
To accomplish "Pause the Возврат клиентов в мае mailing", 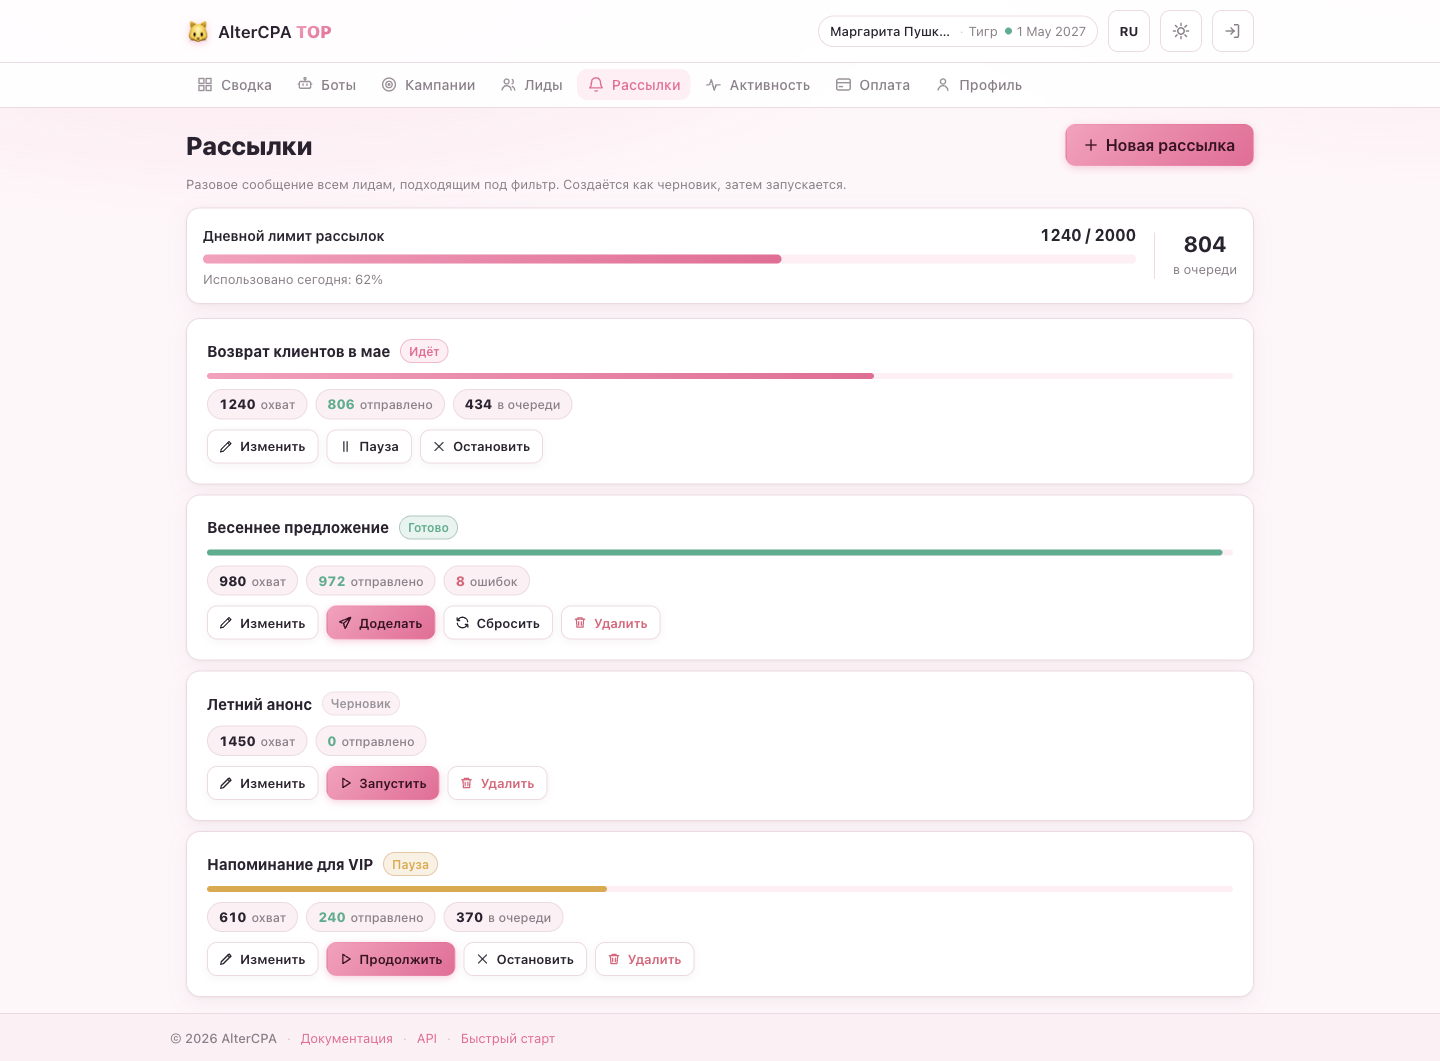I will pyautogui.click(x=370, y=447).
